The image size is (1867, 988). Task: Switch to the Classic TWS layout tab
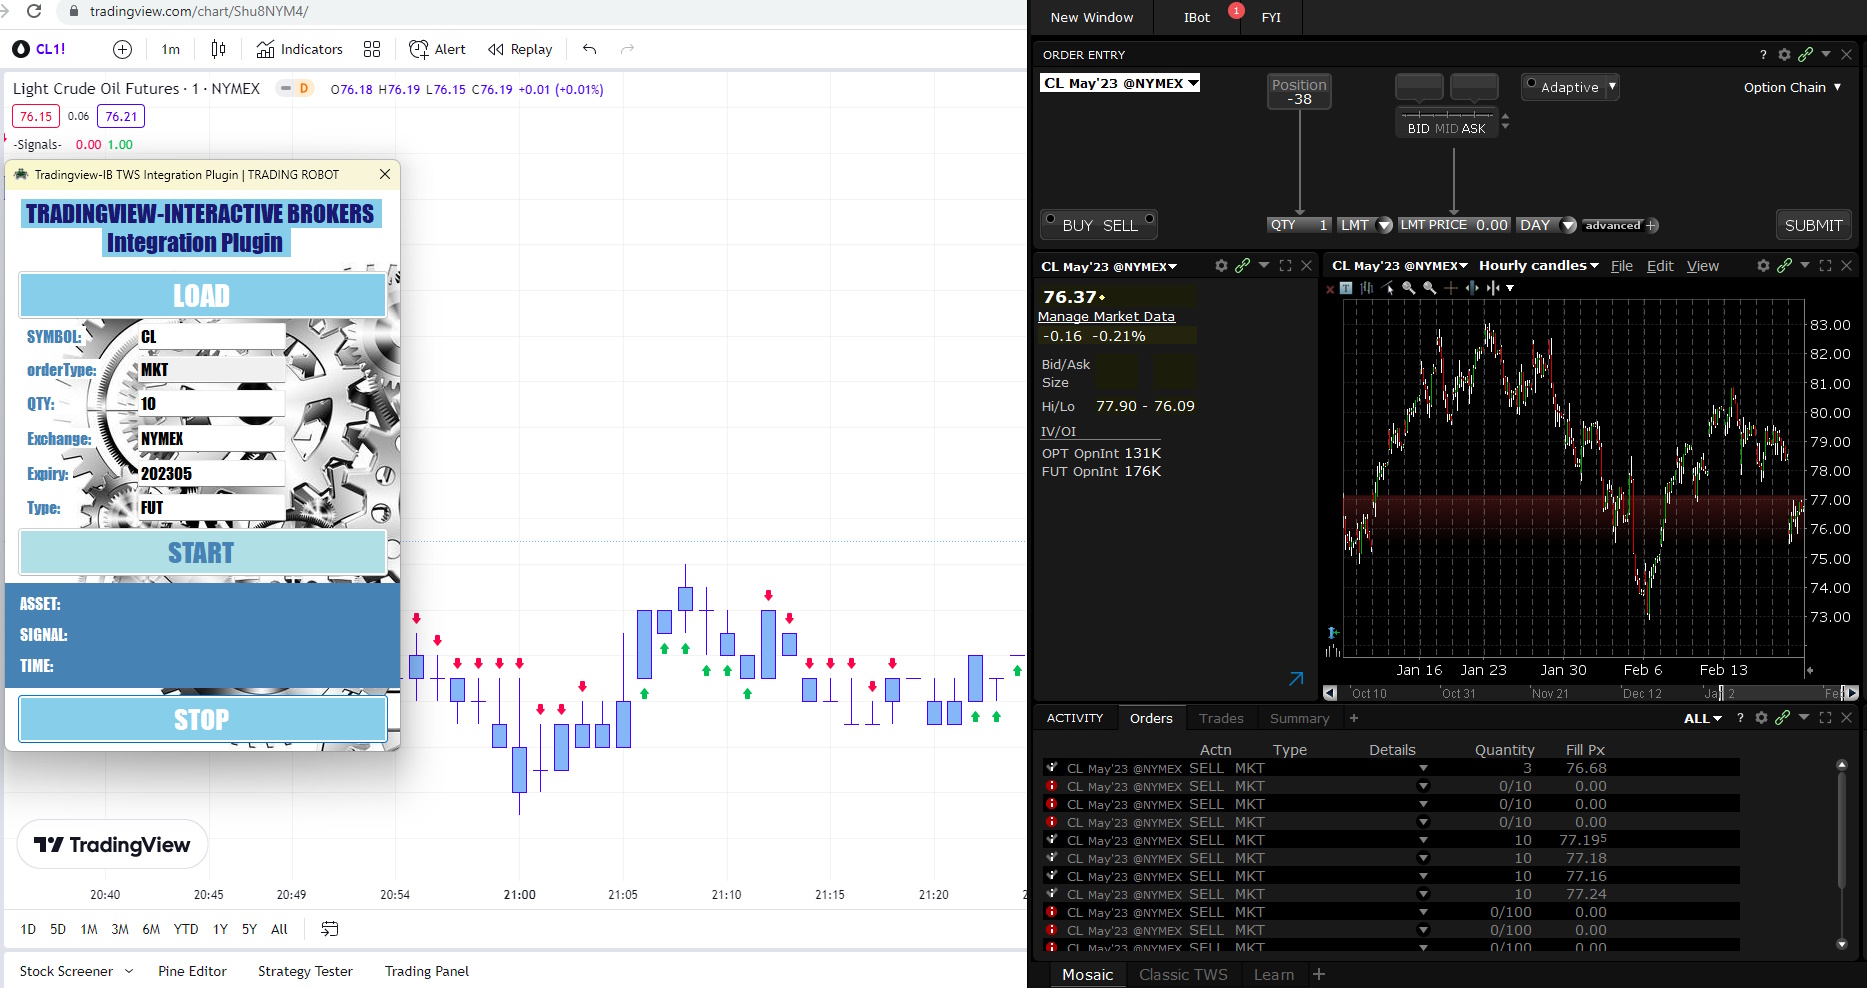(x=1183, y=974)
